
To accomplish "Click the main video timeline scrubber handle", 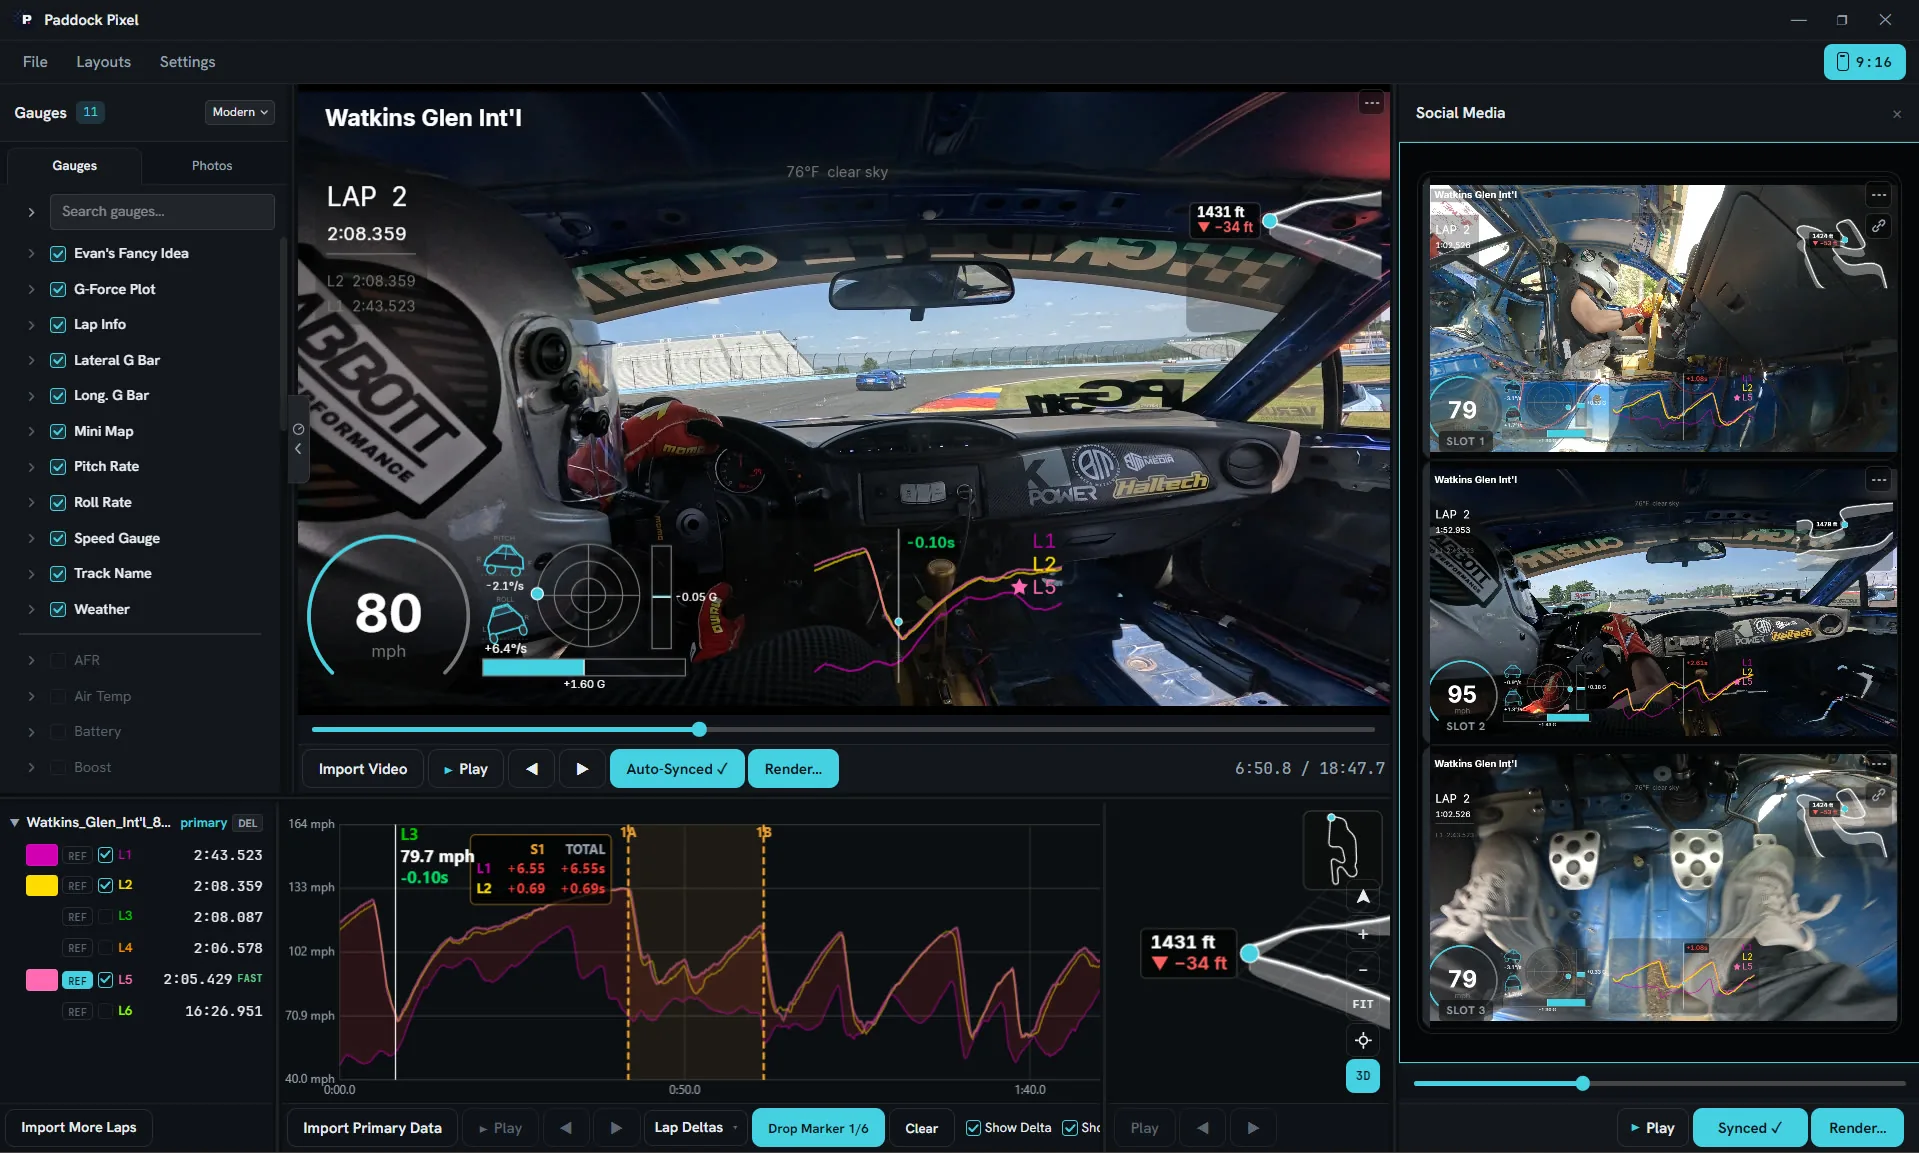I will coord(699,730).
